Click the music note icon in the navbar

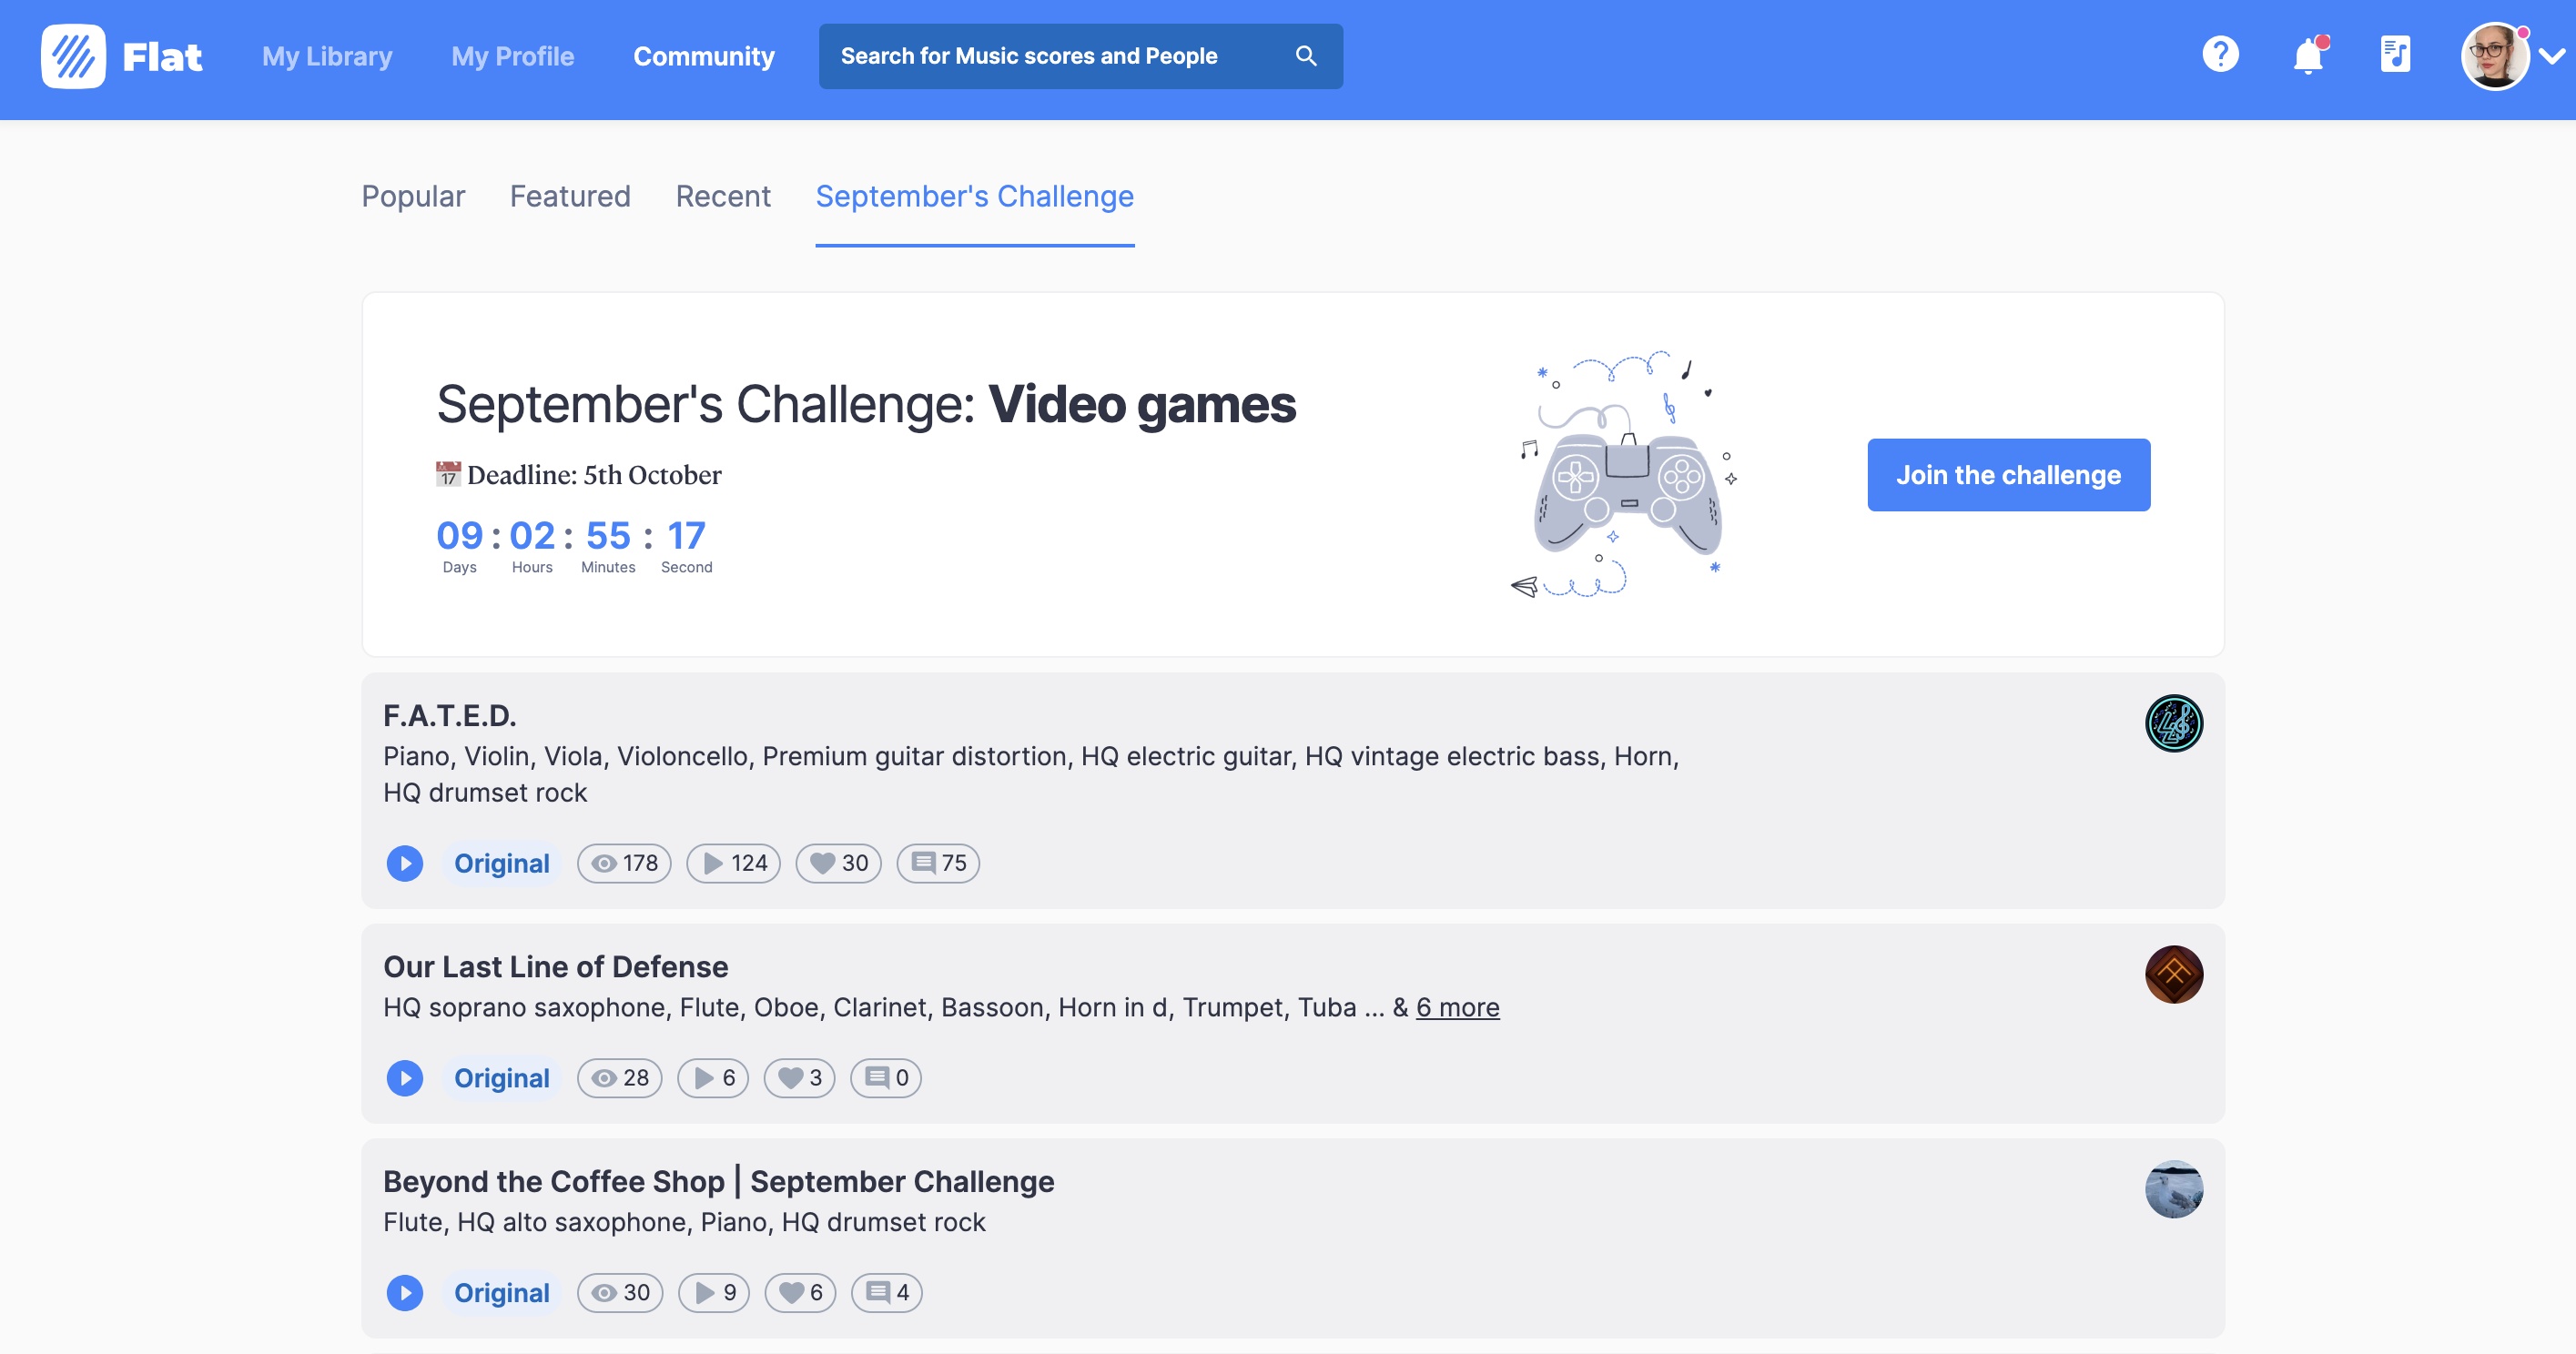pos(2394,55)
